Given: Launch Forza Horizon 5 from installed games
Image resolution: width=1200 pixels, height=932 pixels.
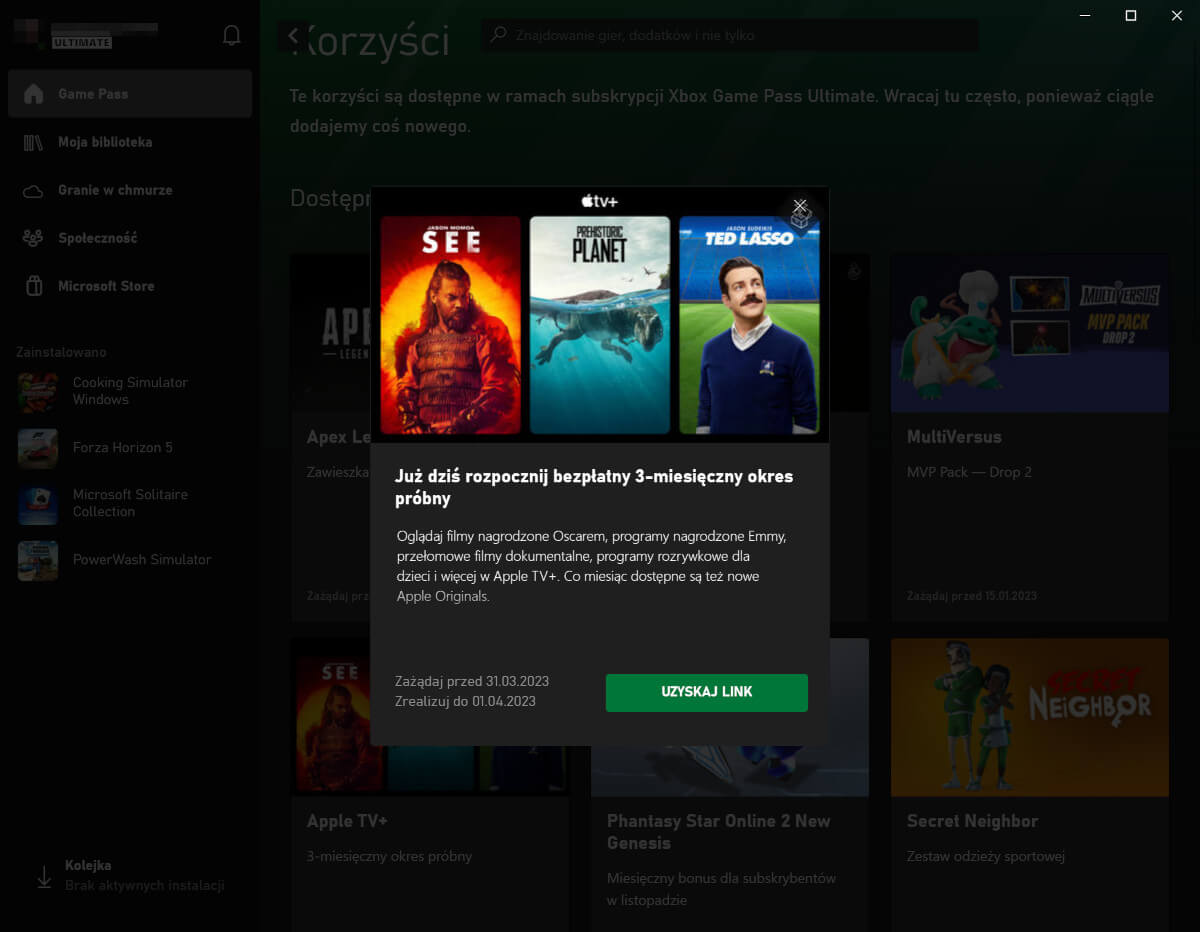Looking at the screenshot, I should (x=122, y=447).
